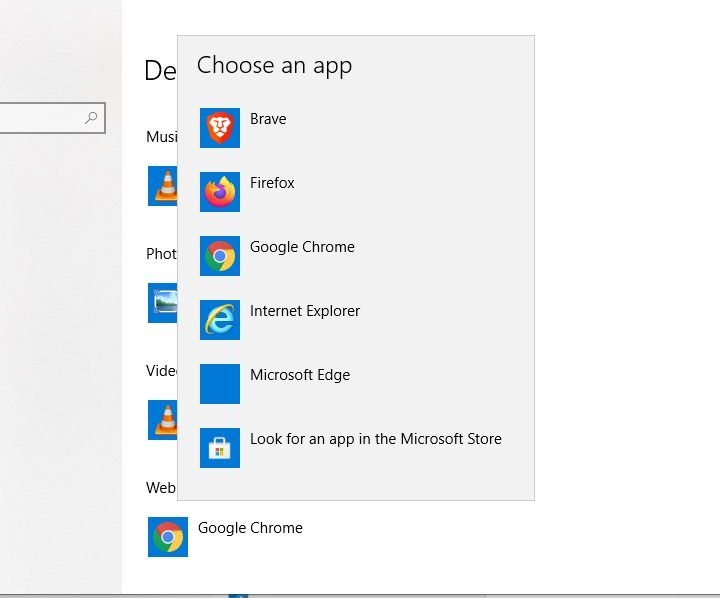The height and width of the screenshot is (598, 720).
Task: Click the VLC icon under Music player
Action: point(163,186)
